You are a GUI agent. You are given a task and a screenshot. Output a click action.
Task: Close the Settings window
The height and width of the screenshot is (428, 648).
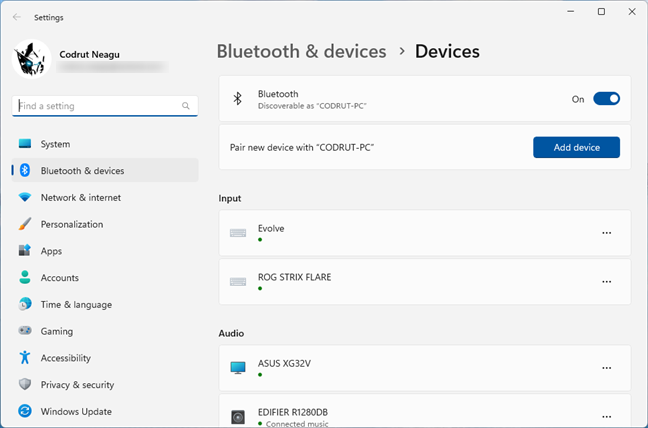pyautogui.click(x=632, y=12)
